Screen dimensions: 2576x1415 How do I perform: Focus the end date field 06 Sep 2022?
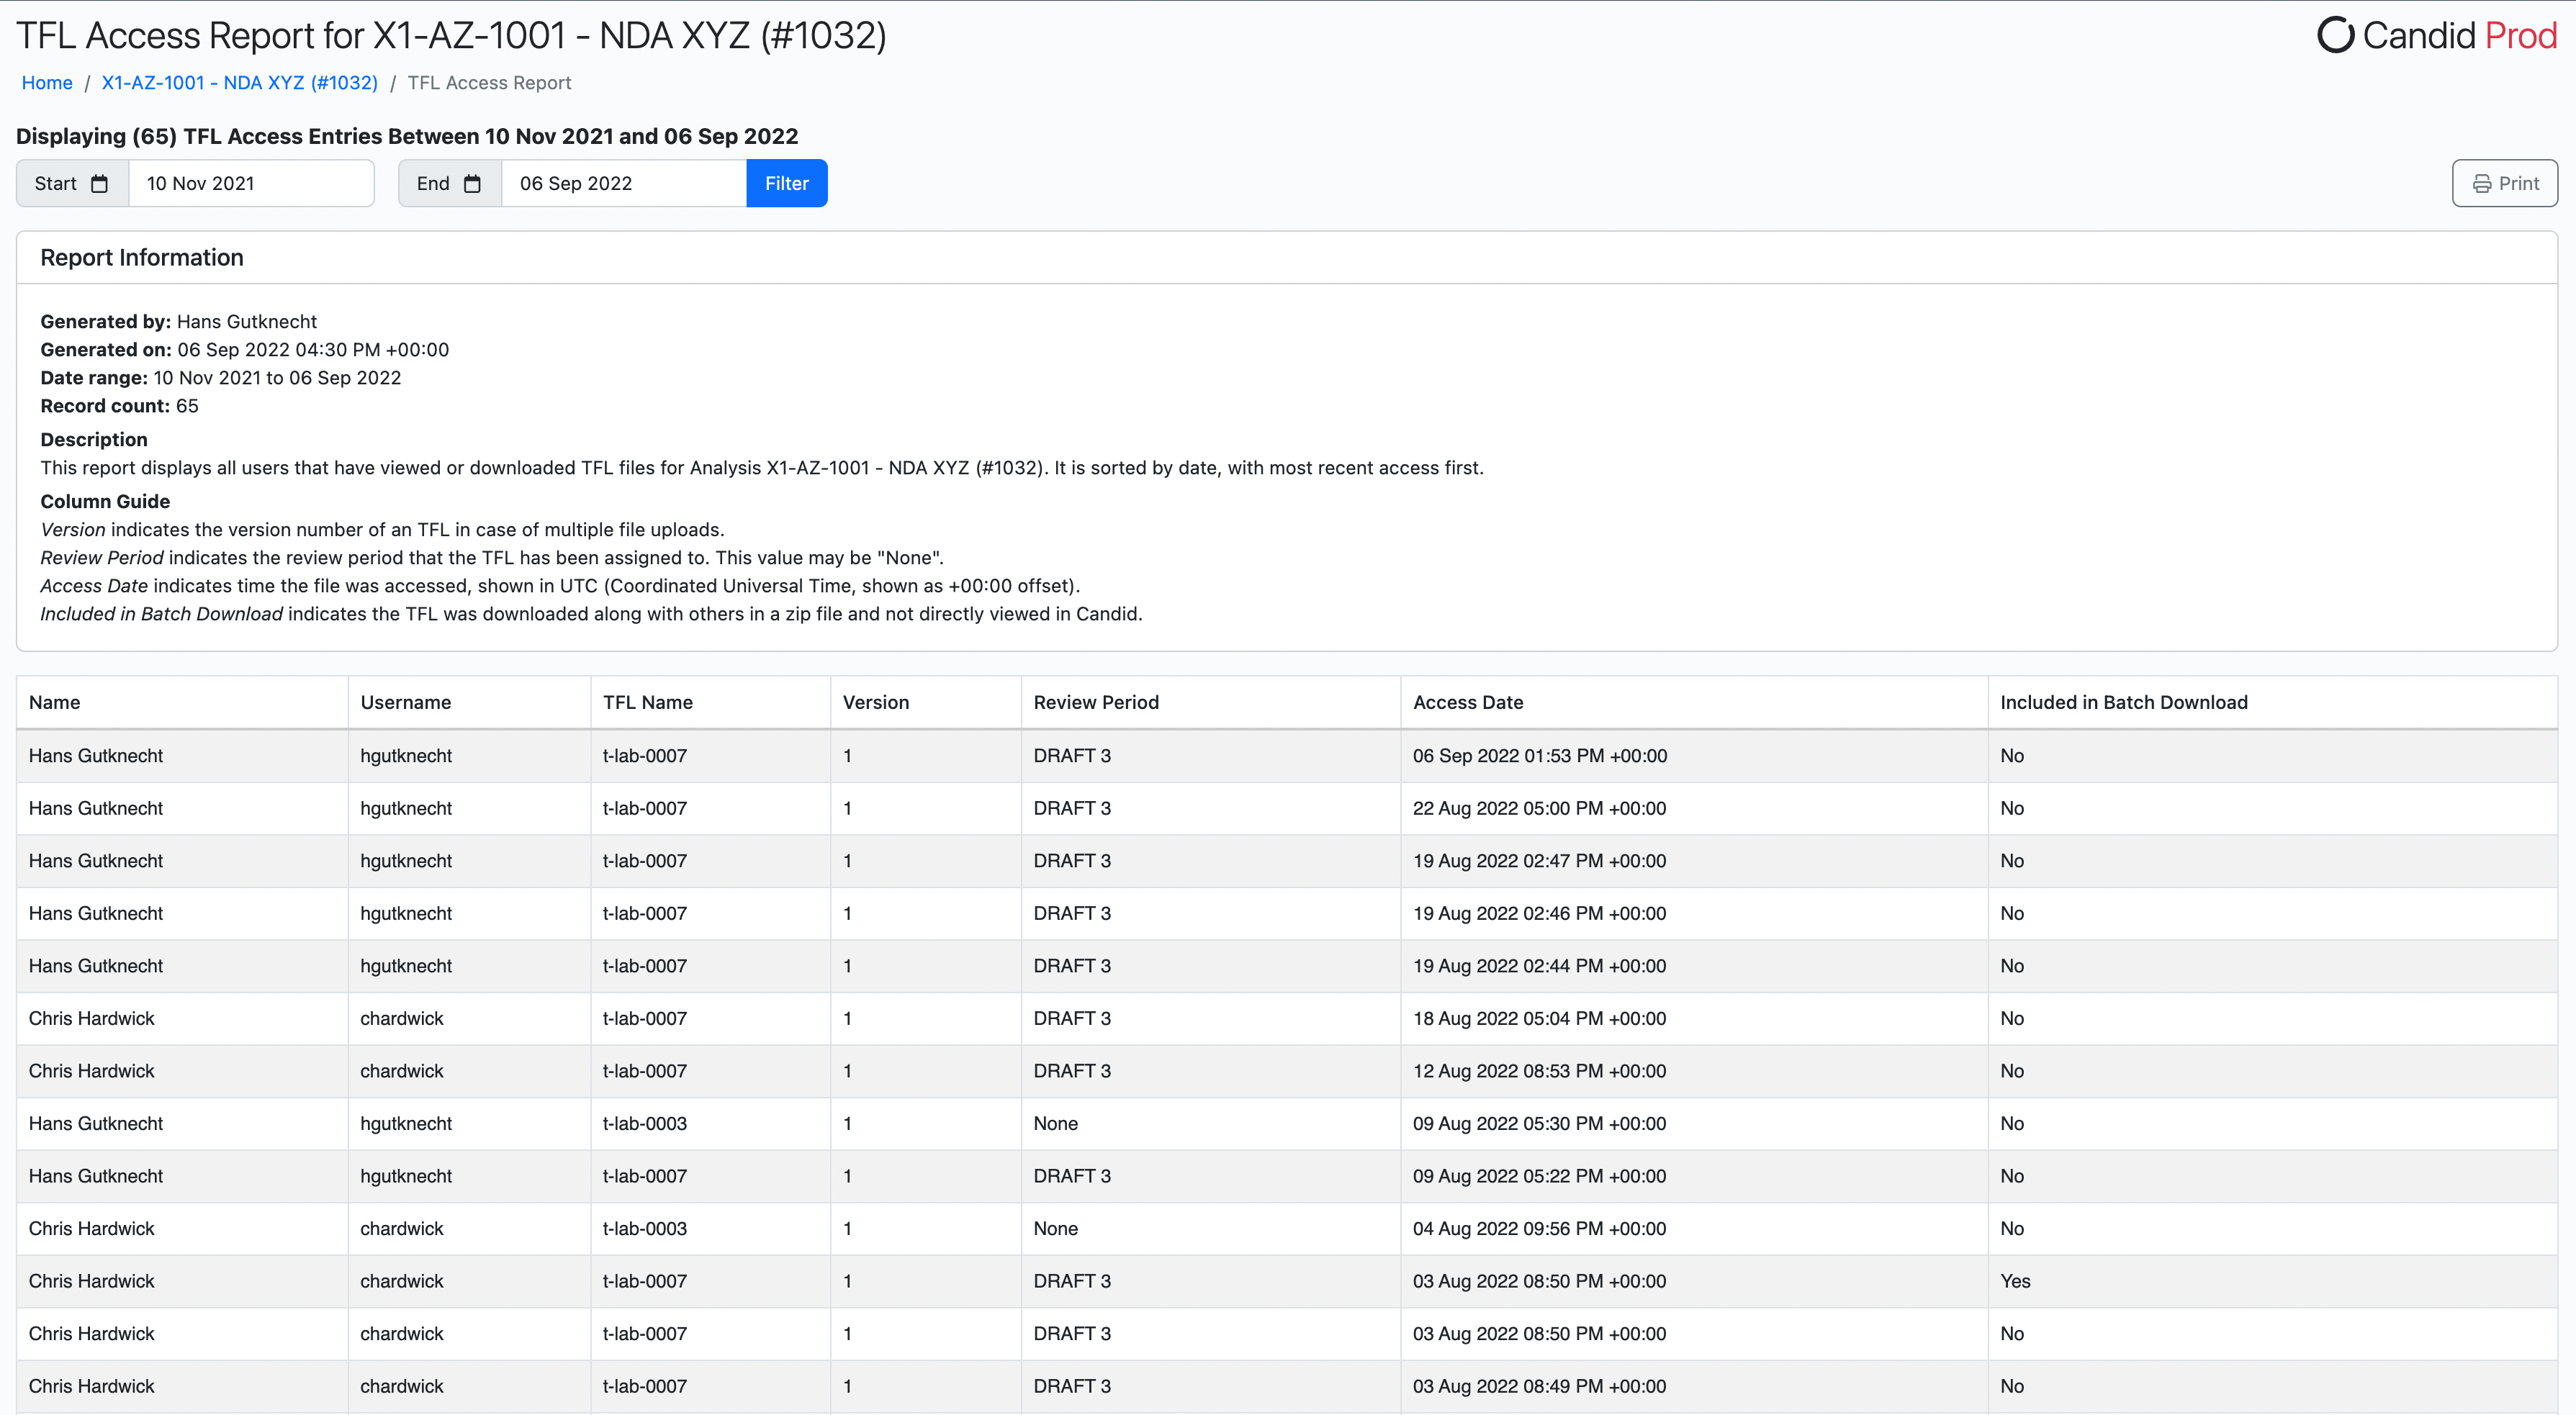point(623,184)
